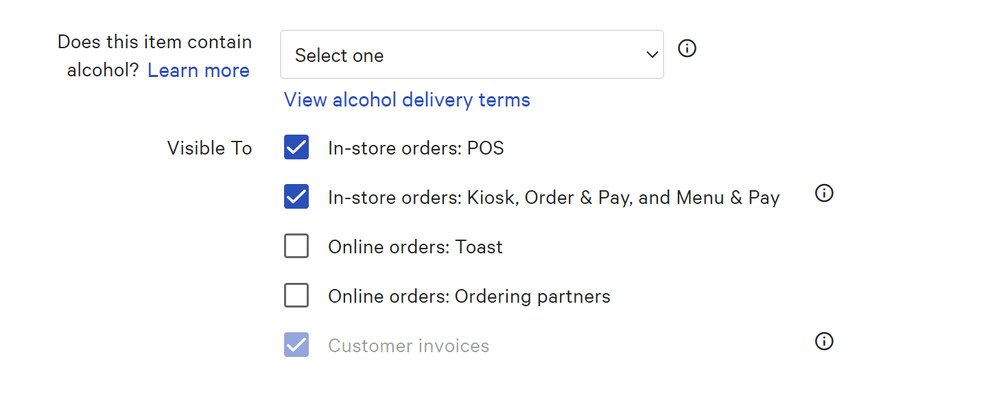999x401 pixels.
Task: Tick Online orders: Ordering partners checkbox
Action: tap(296, 295)
